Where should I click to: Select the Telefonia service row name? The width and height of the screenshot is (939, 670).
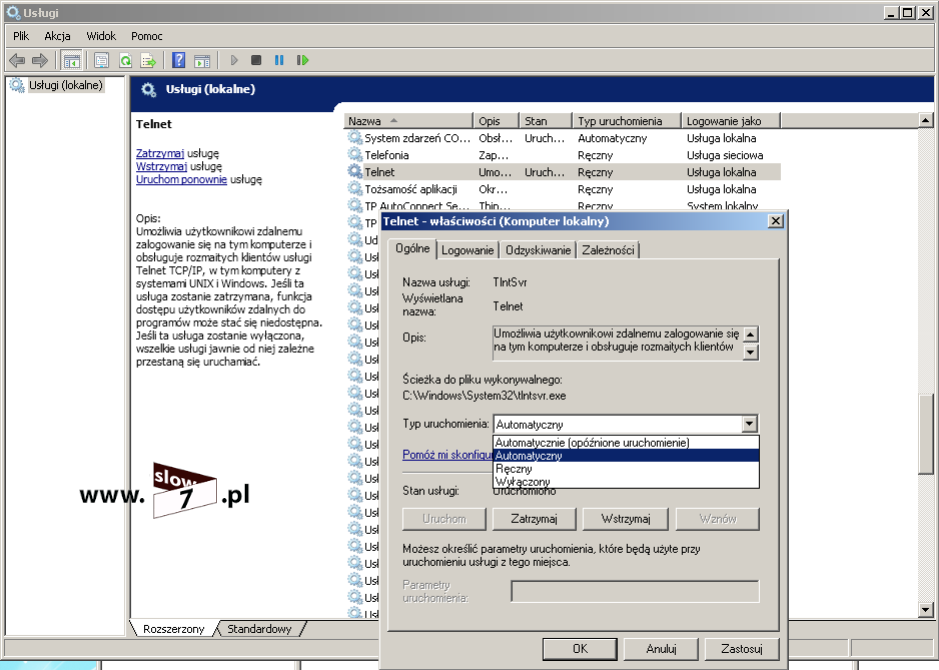click(x=387, y=154)
